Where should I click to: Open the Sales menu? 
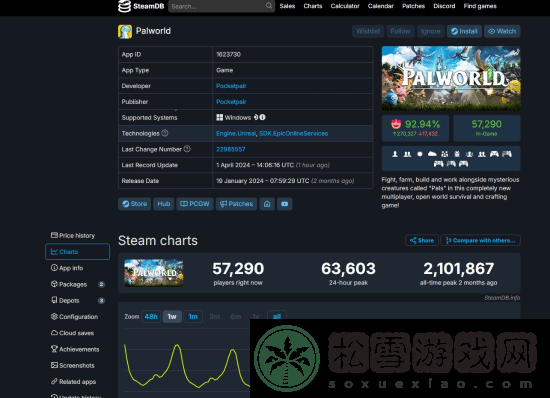[287, 6]
